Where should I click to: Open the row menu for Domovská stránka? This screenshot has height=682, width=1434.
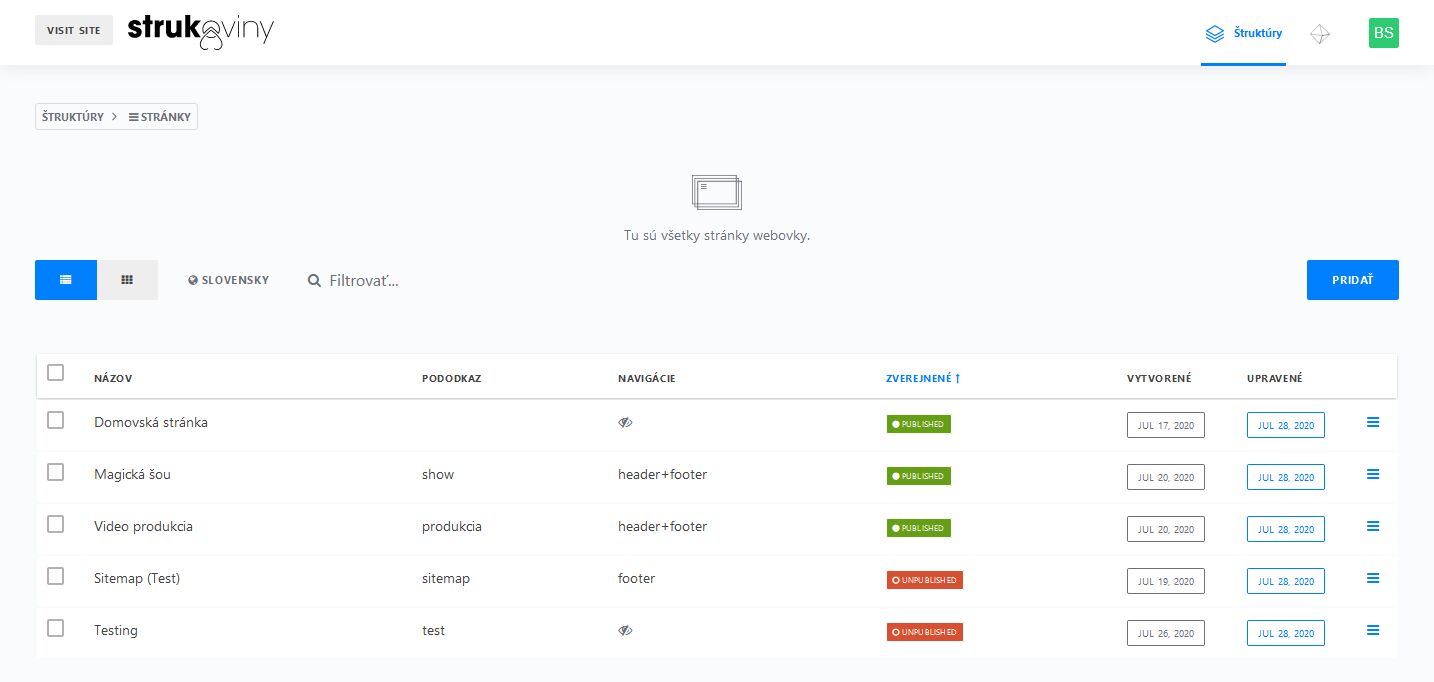pos(1373,422)
